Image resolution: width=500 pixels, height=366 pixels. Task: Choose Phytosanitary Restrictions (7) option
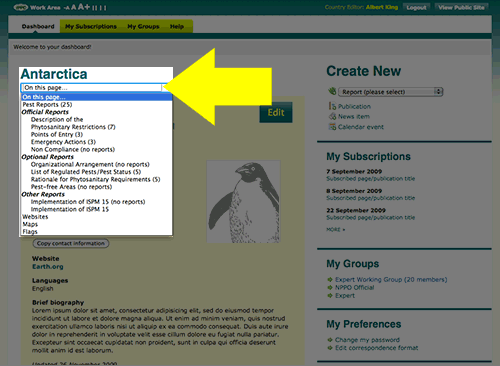point(73,127)
